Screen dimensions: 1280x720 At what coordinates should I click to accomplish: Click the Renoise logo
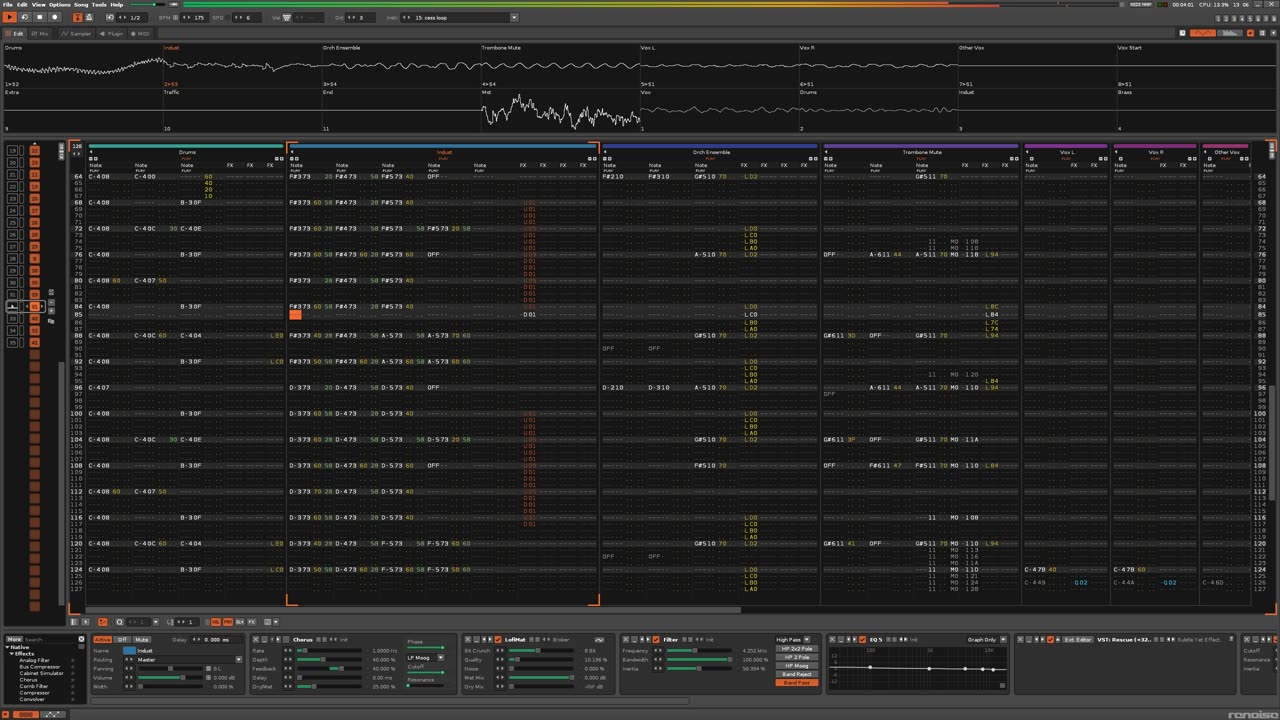pos(1252,713)
